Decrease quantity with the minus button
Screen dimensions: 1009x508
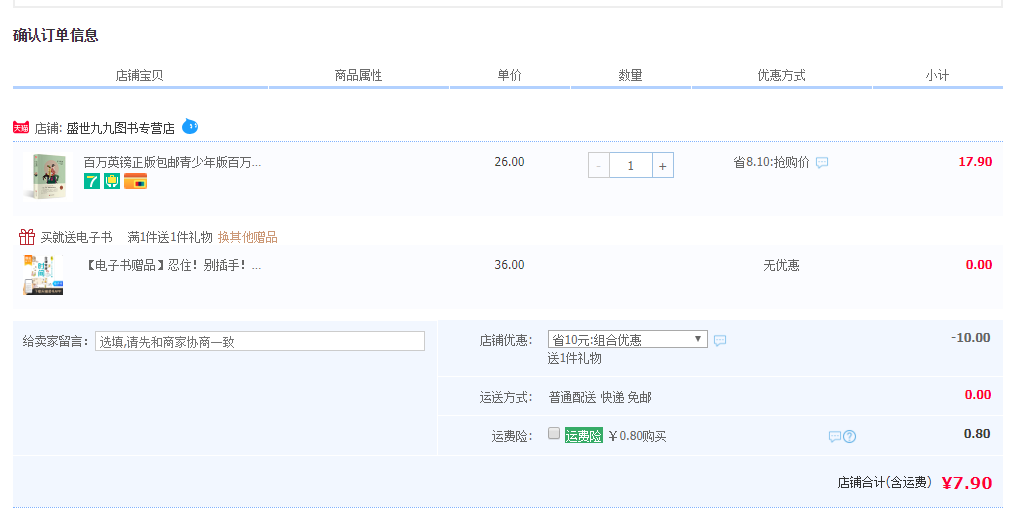click(598, 165)
